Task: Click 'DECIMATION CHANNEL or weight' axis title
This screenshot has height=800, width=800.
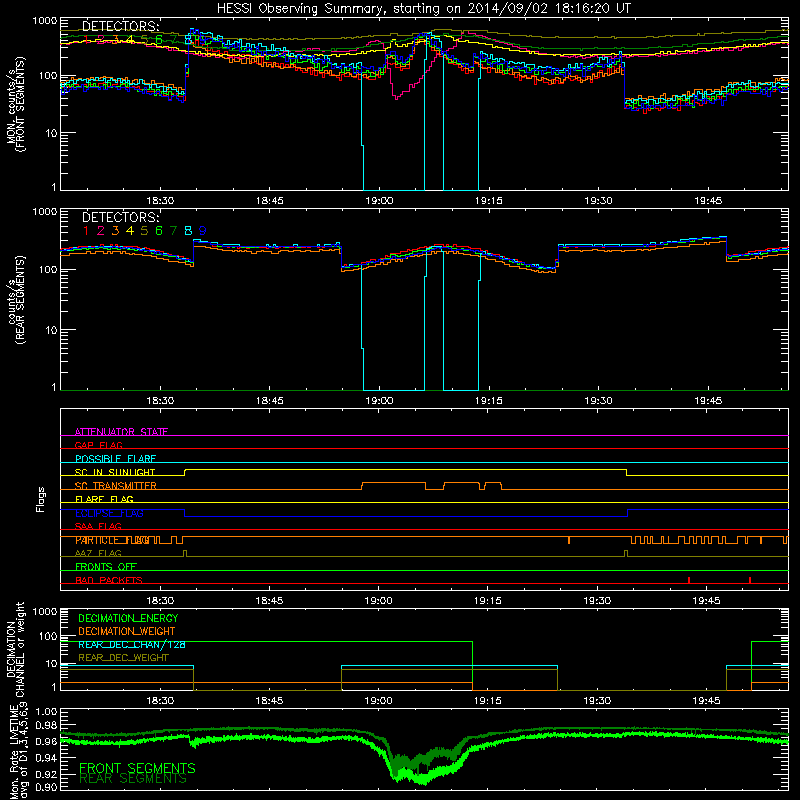Action: pos(15,649)
